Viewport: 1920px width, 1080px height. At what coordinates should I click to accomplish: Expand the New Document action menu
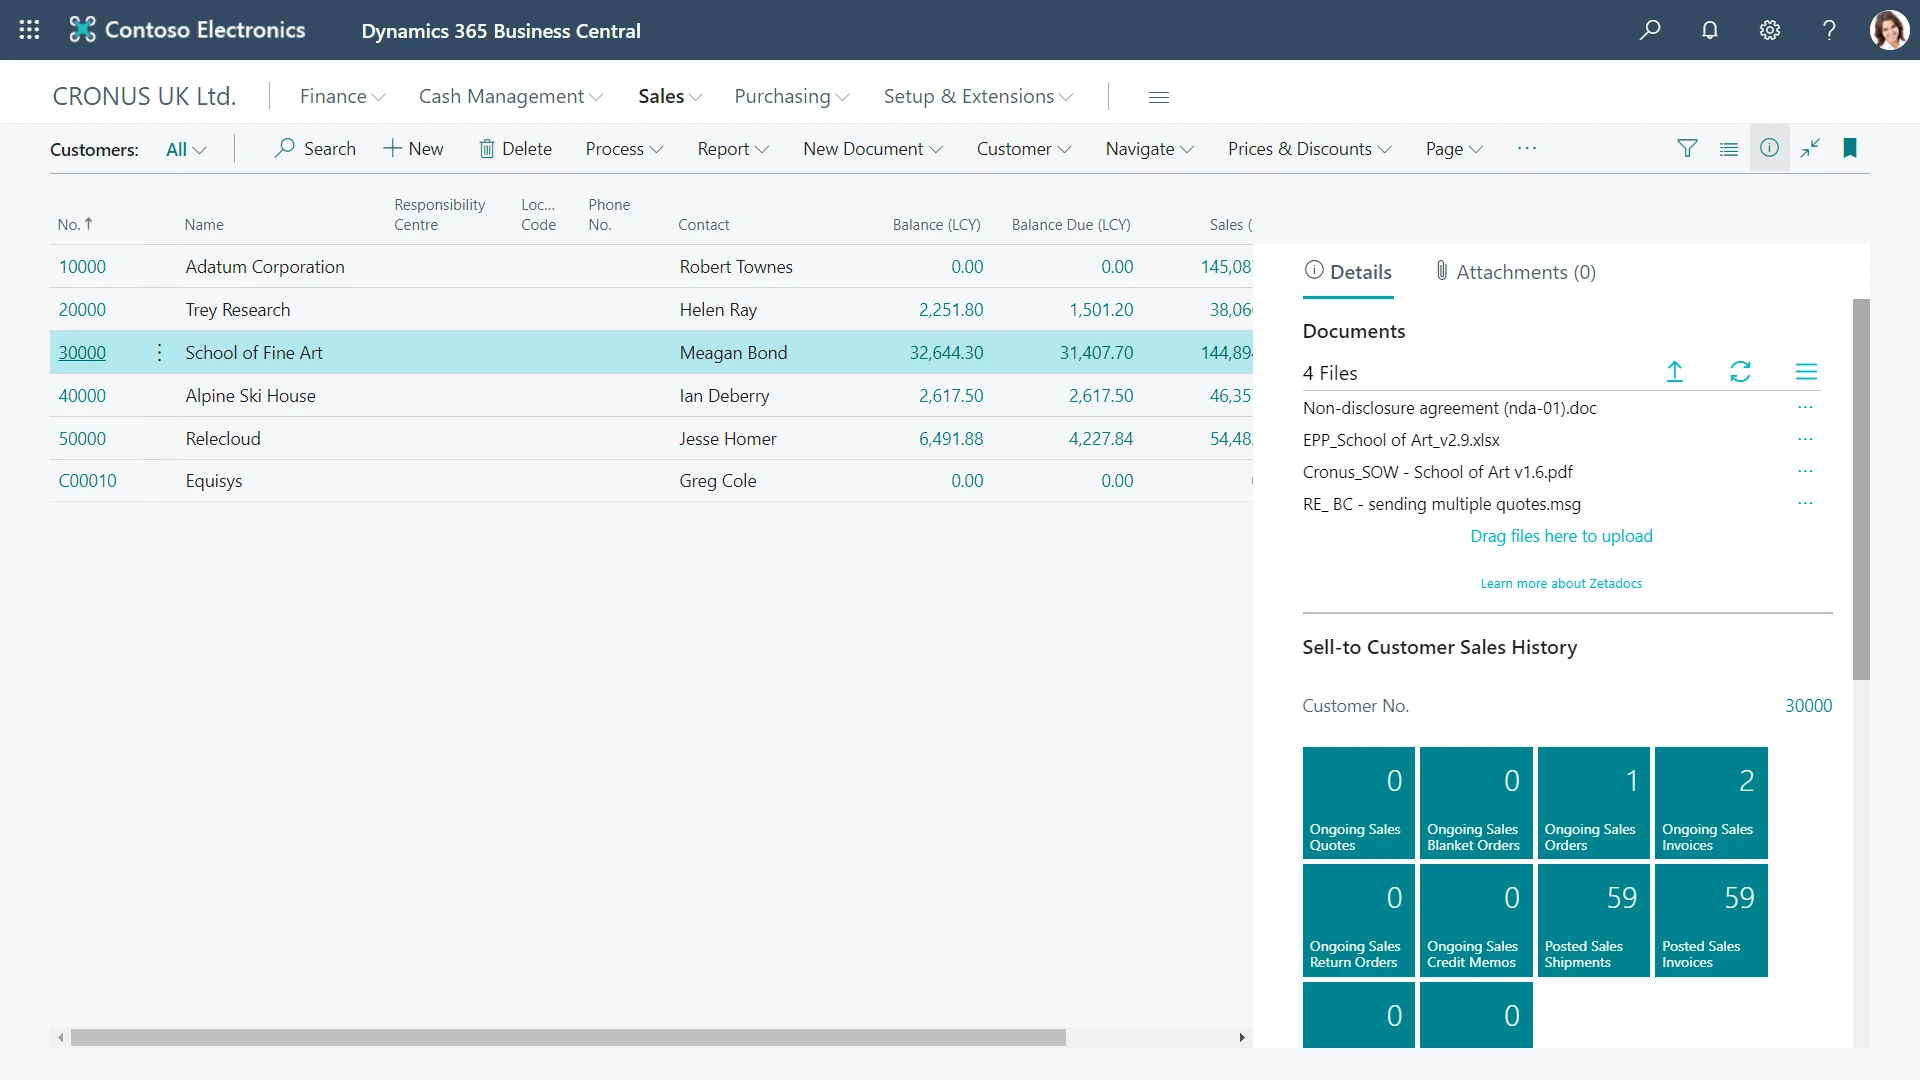[873, 149]
